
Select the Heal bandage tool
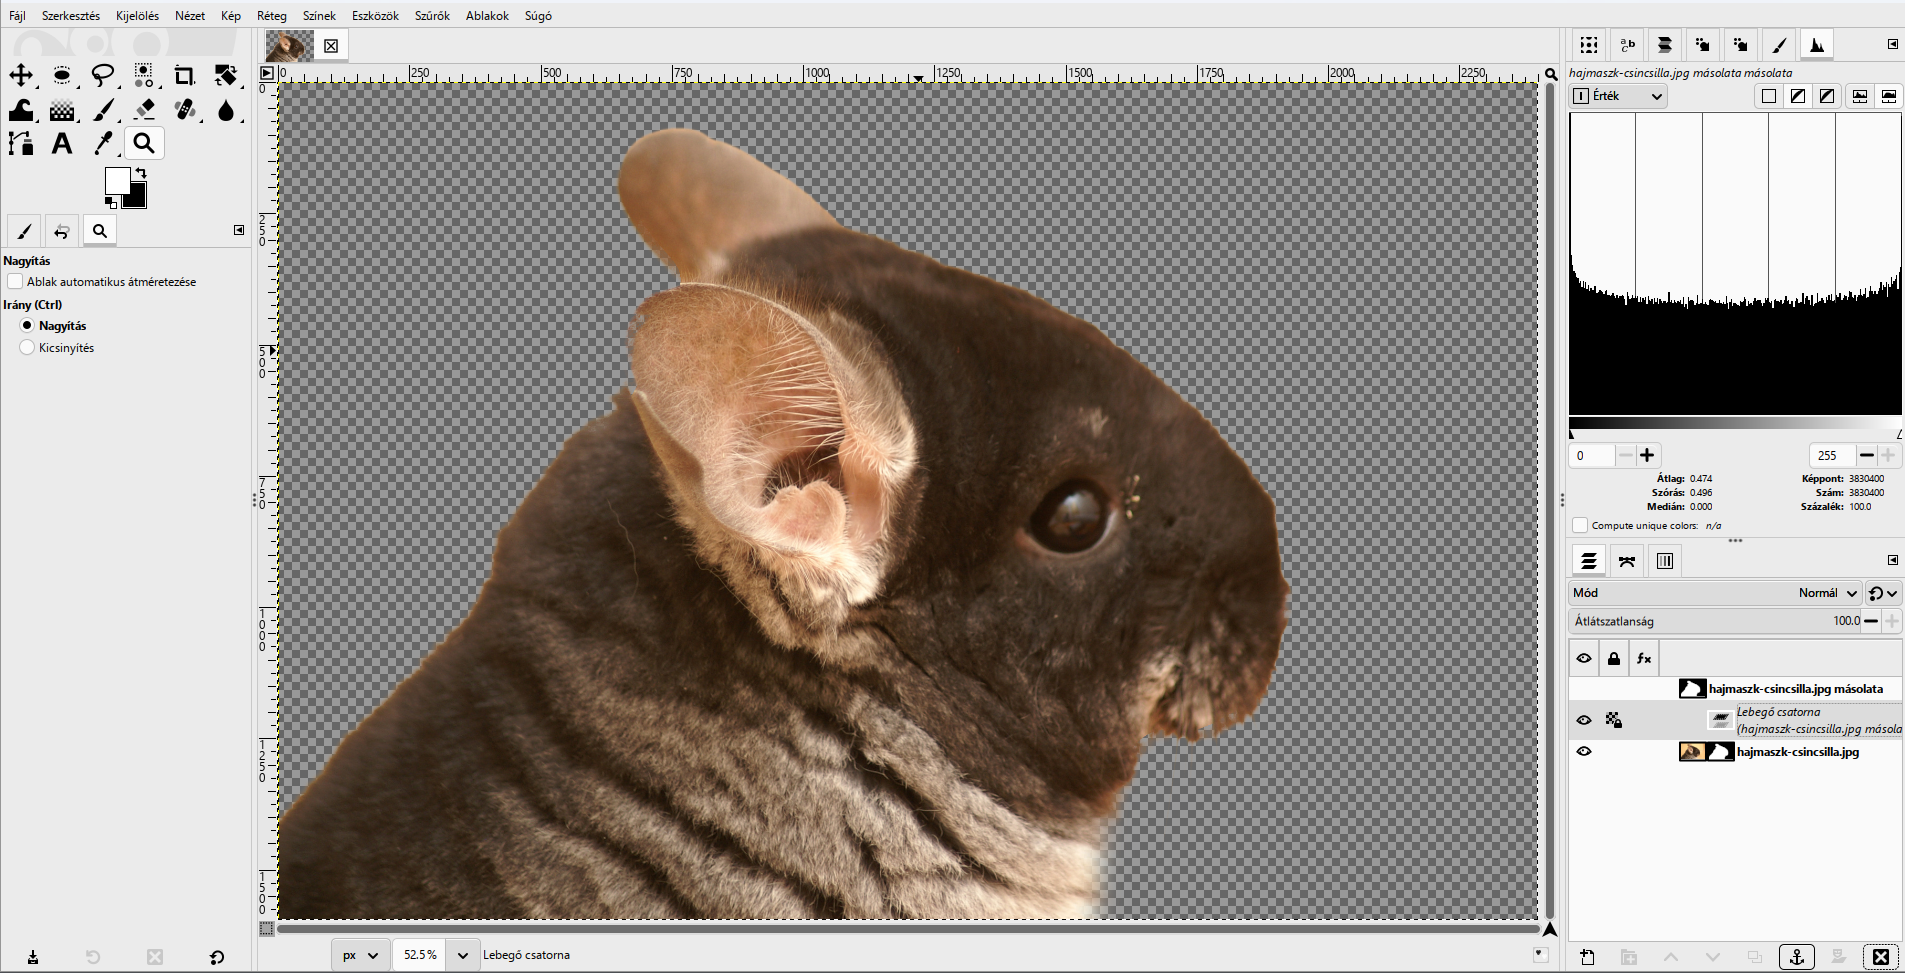tap(185, 110)
